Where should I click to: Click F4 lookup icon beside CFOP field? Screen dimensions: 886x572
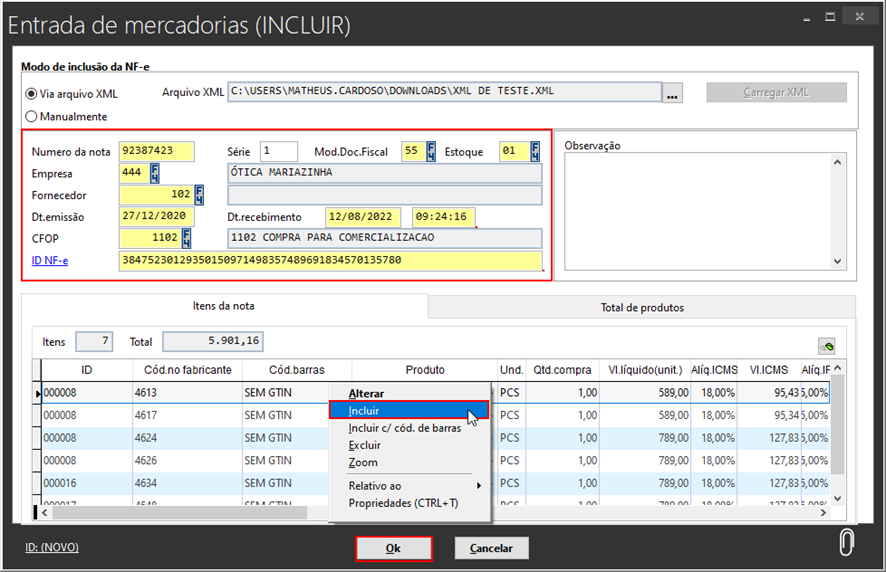click(186, 238)
